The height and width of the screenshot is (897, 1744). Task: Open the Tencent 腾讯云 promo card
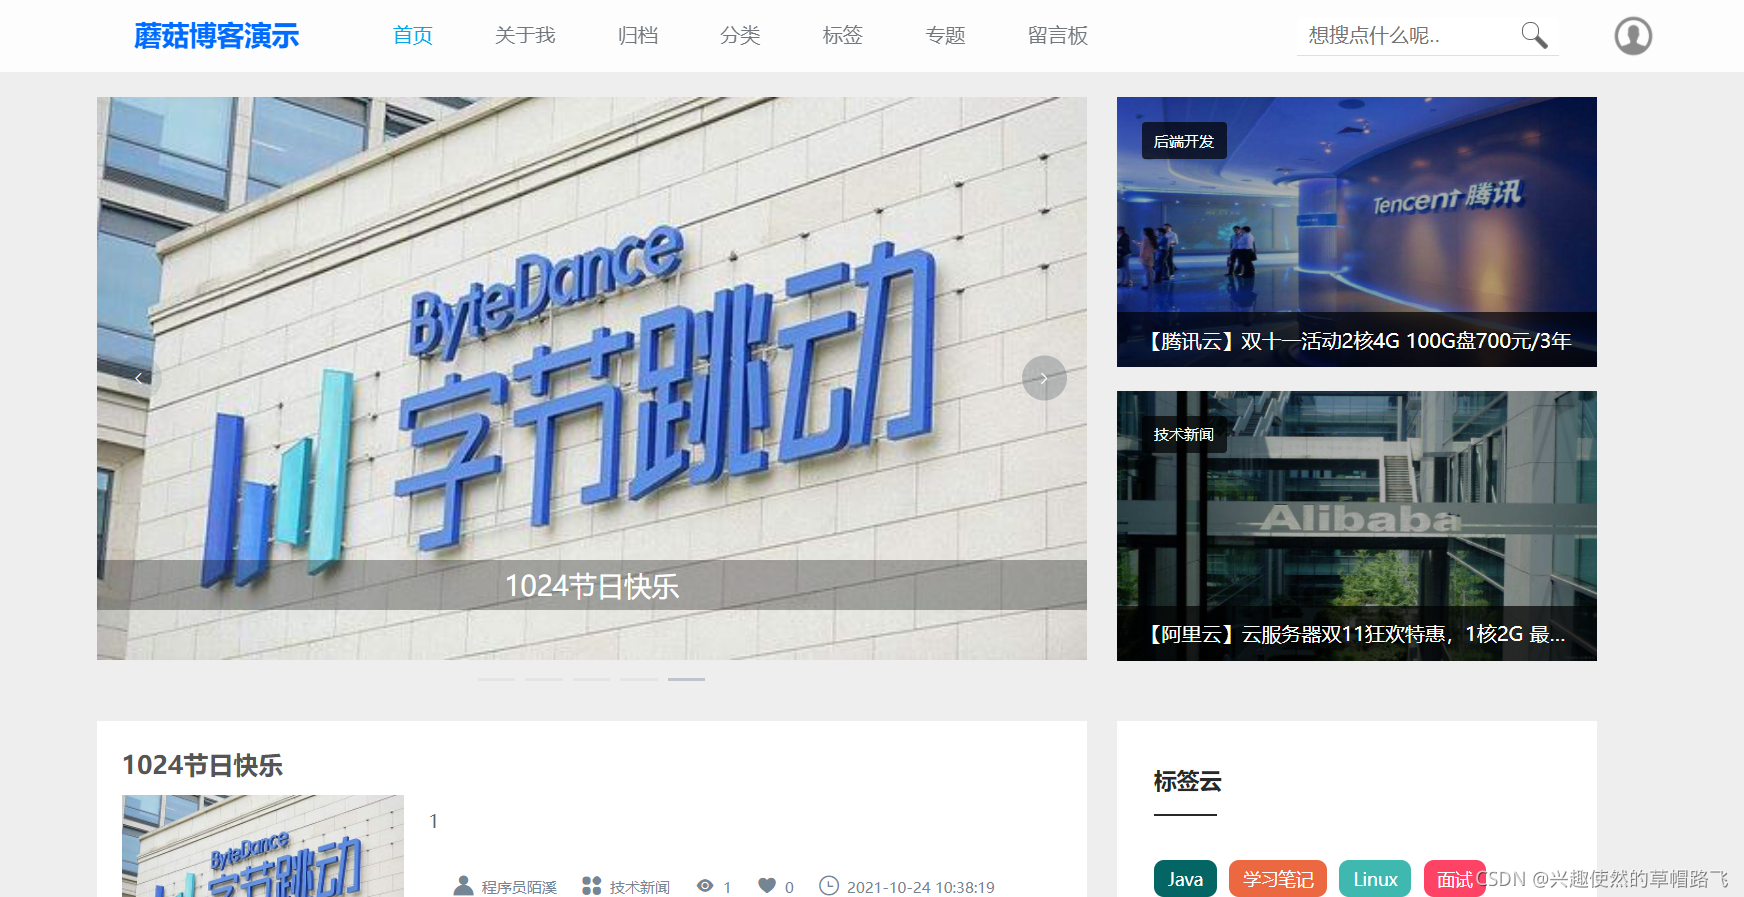(x=1357, y=232)
